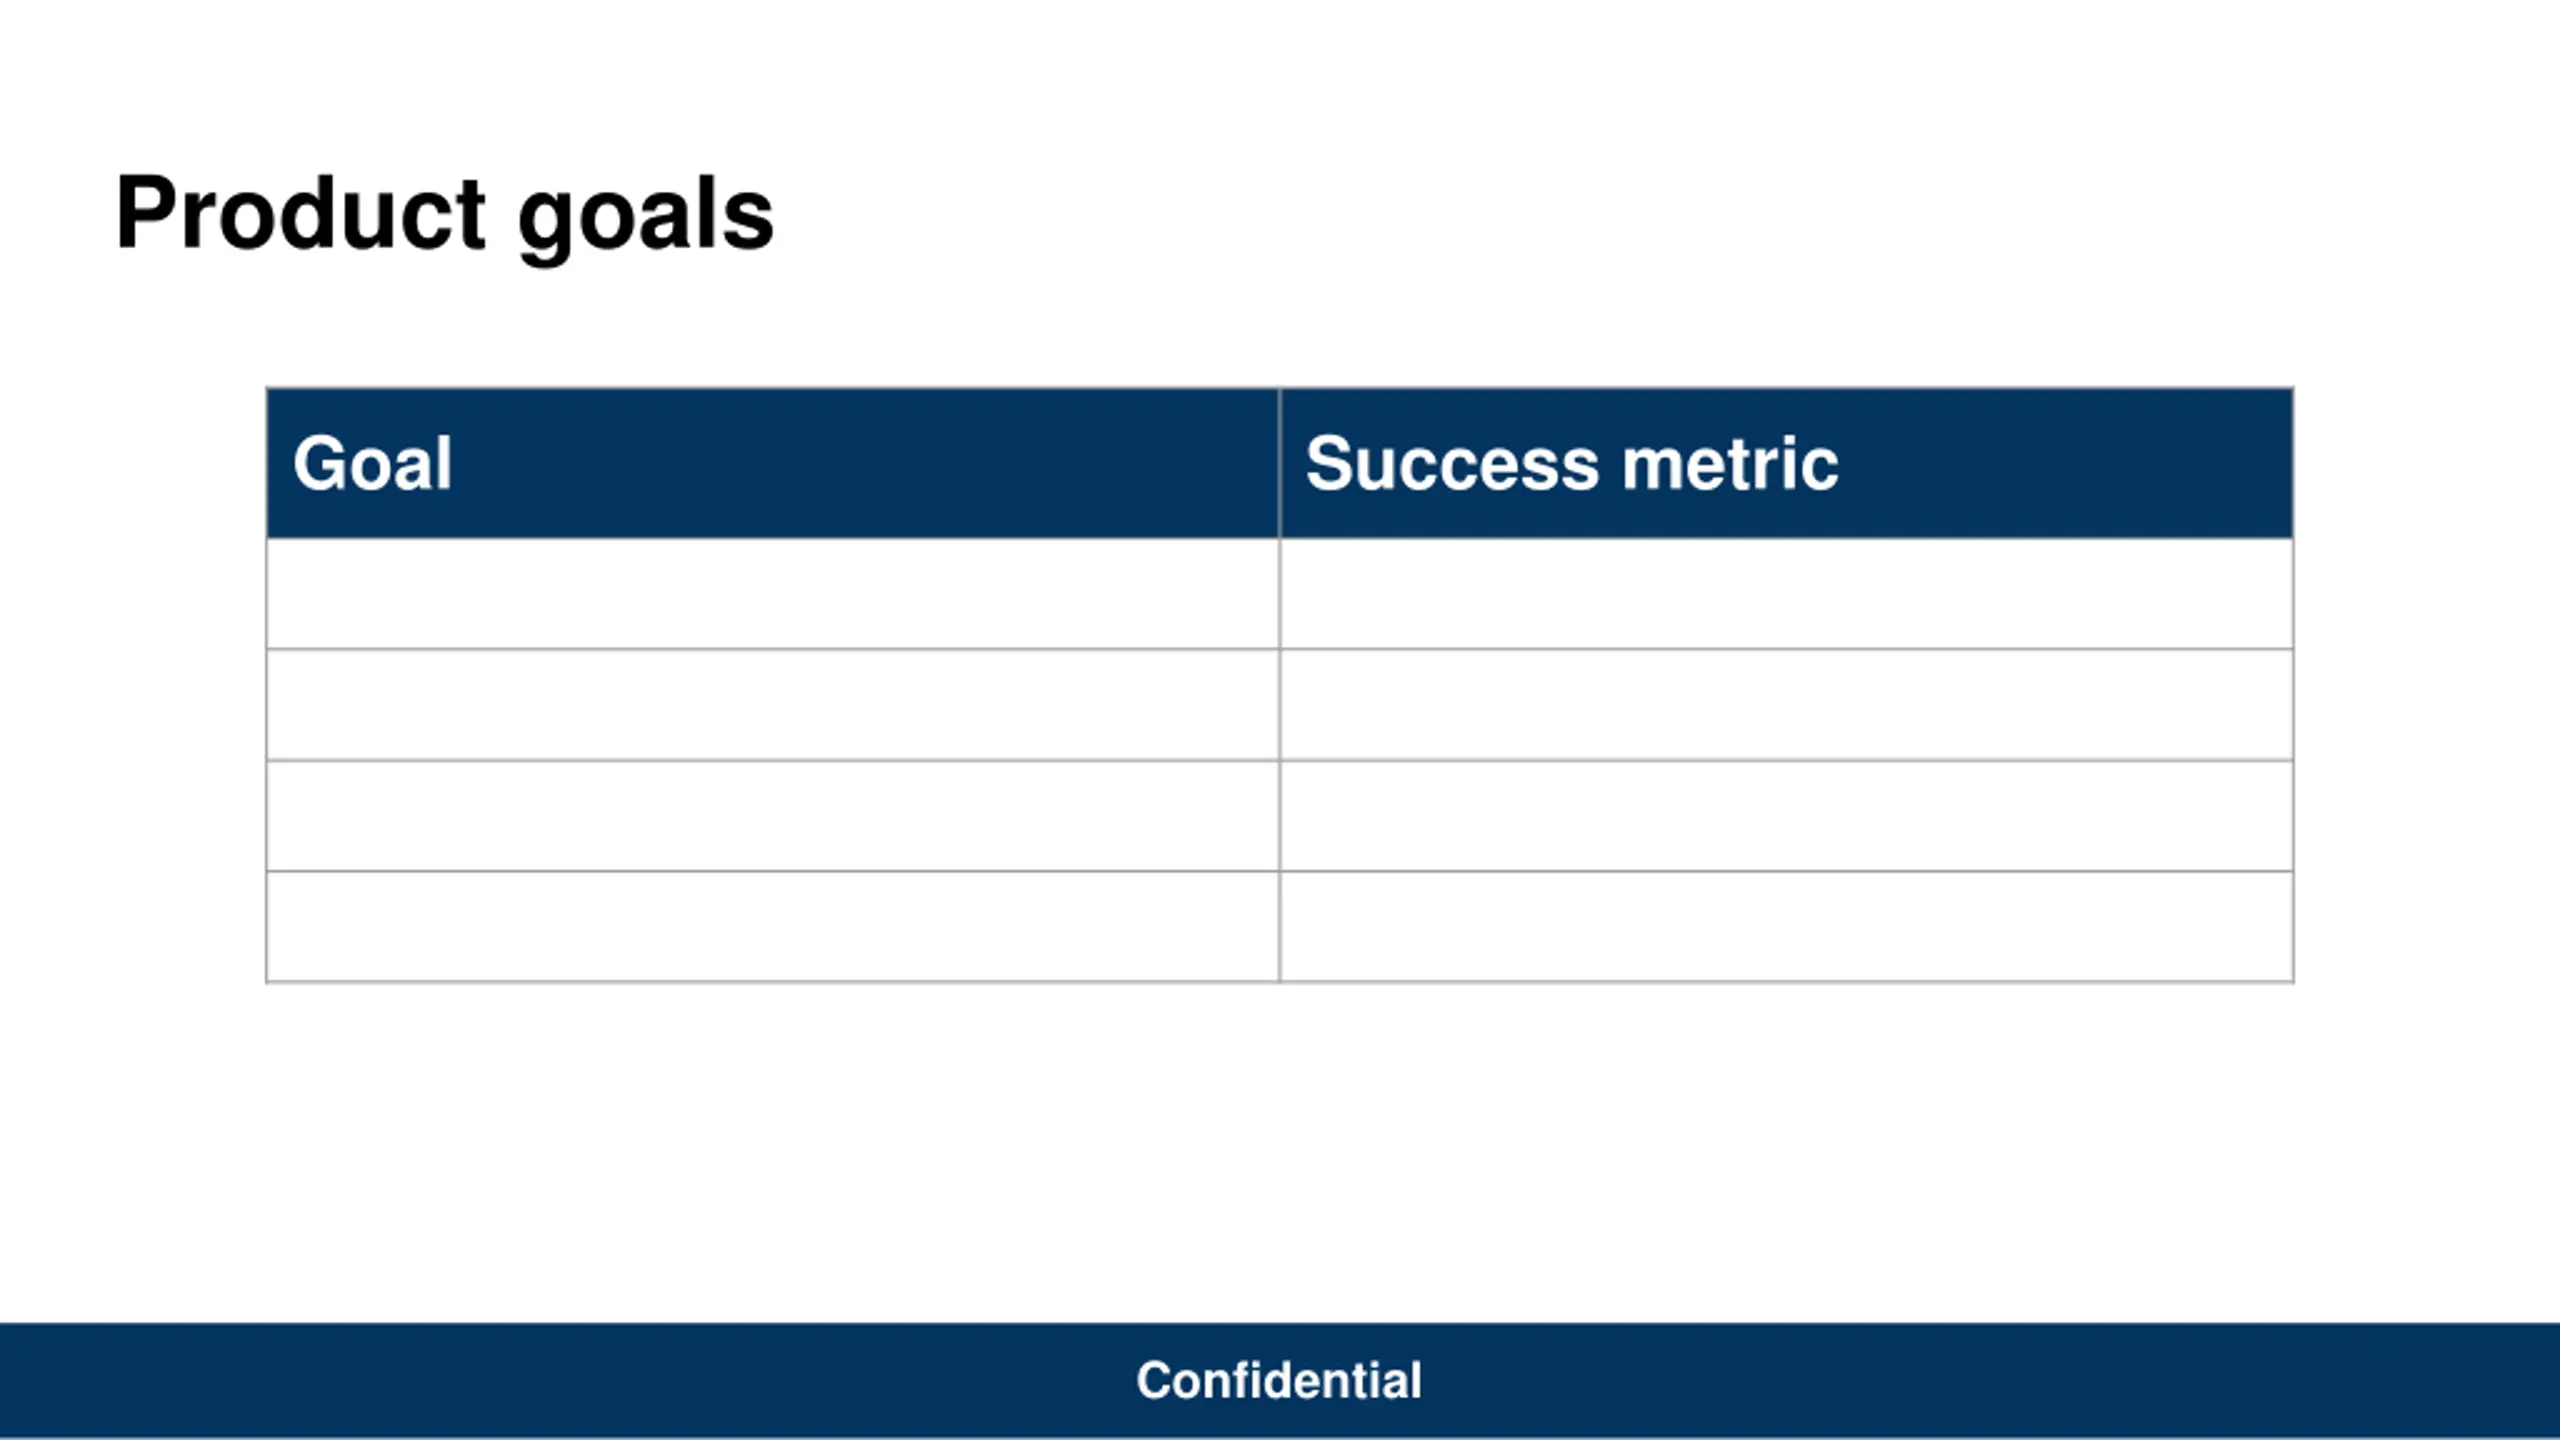This screenshot has width=2560, height=1440.
Task: Click the first empty Success metric cell
Action: tap(1786, 594)
